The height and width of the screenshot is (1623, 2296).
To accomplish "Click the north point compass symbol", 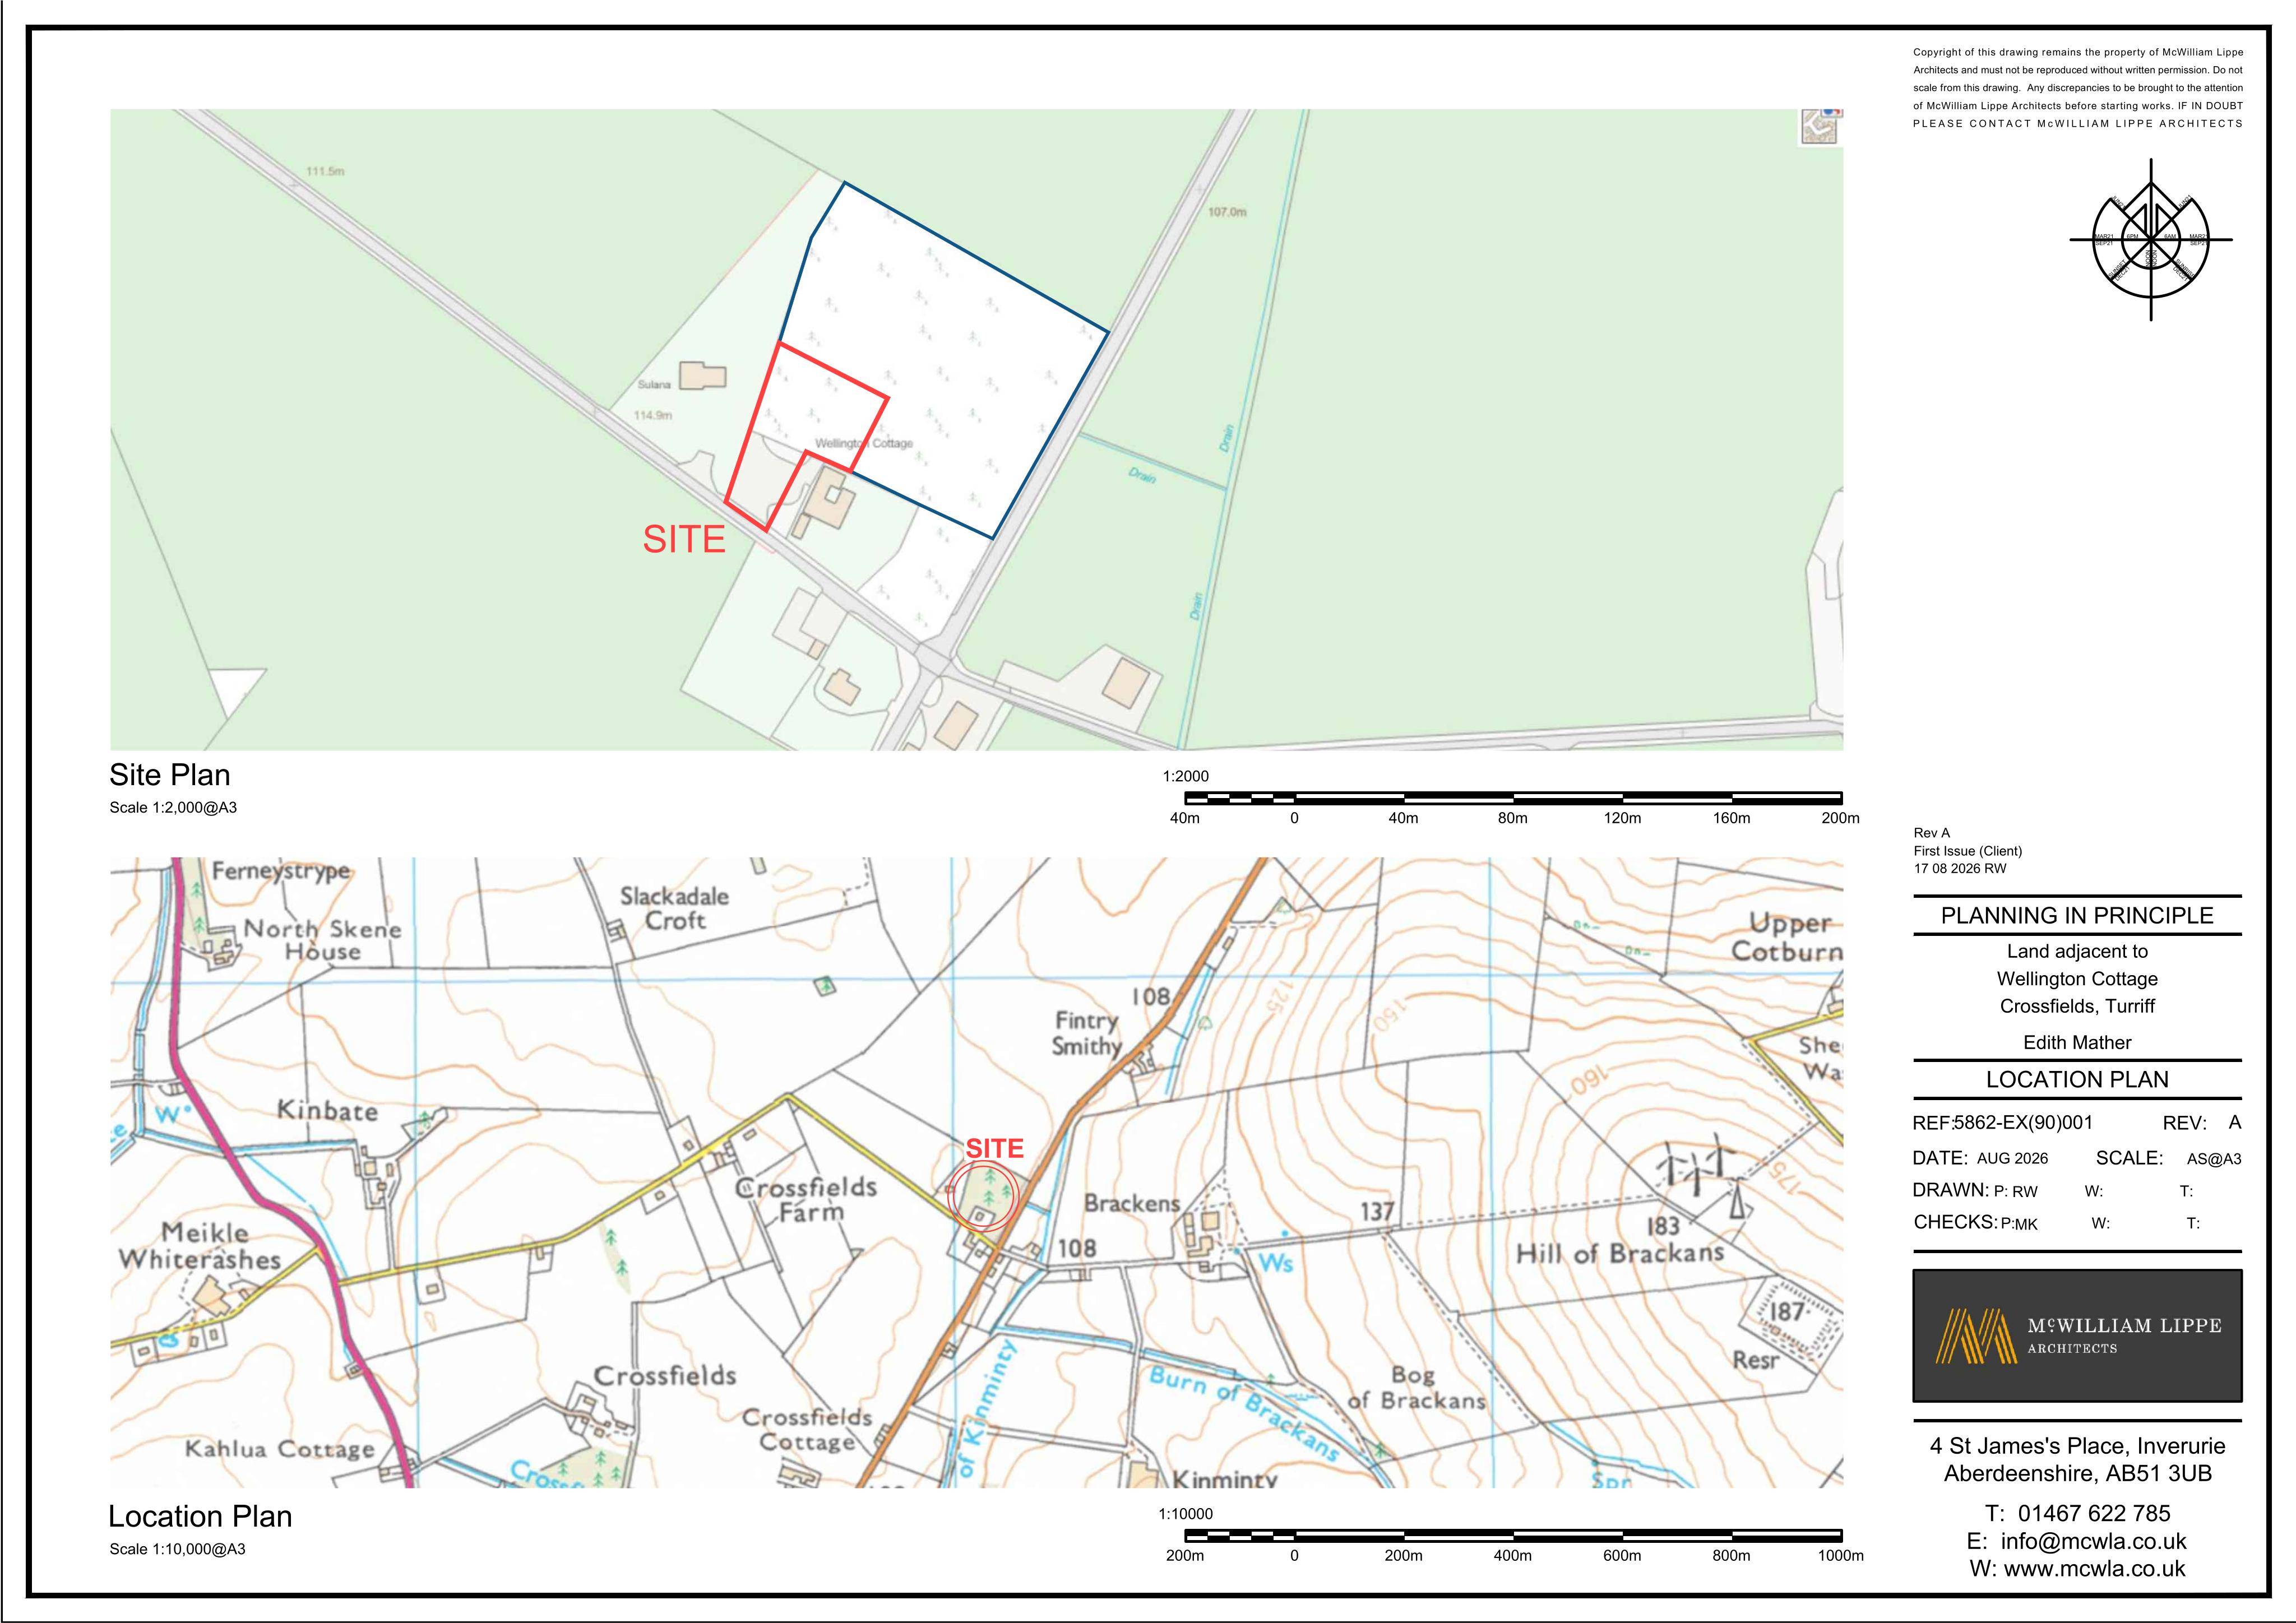I will point(2150,240).
